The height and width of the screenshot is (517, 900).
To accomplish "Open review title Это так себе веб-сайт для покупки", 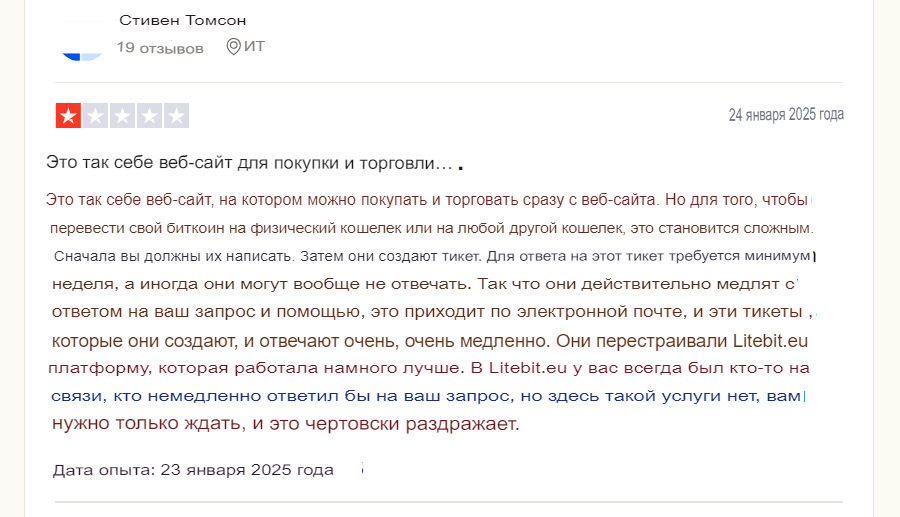I will (x=250, y=163).
